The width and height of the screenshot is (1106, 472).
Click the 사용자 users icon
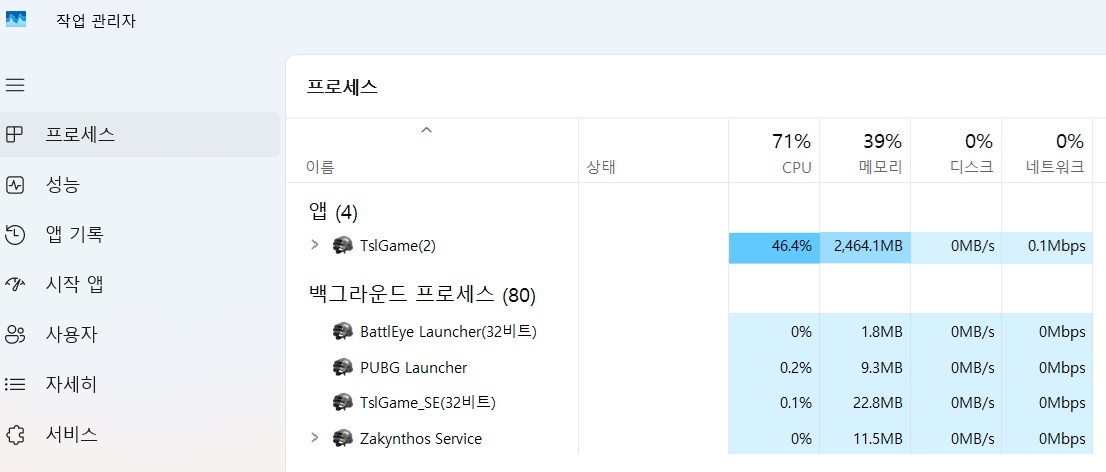[15, 334]
